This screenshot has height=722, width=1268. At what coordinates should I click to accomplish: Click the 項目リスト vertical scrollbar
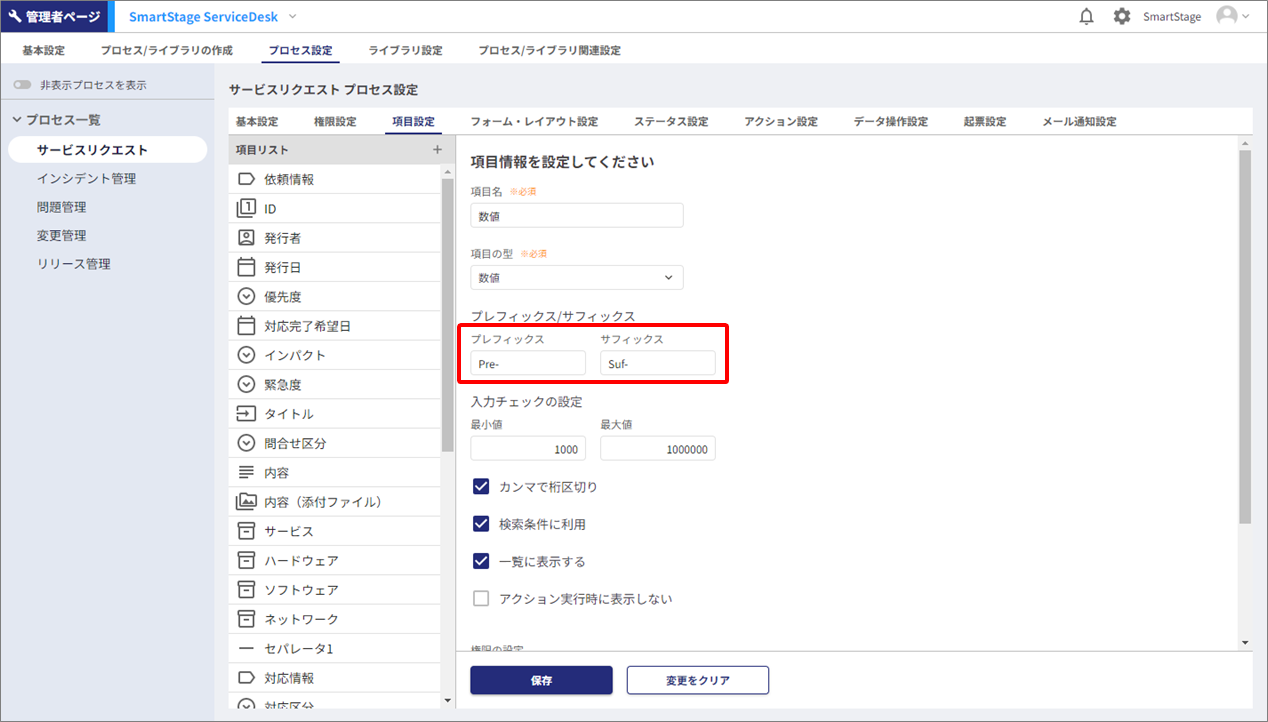click(x=447, y=310)
